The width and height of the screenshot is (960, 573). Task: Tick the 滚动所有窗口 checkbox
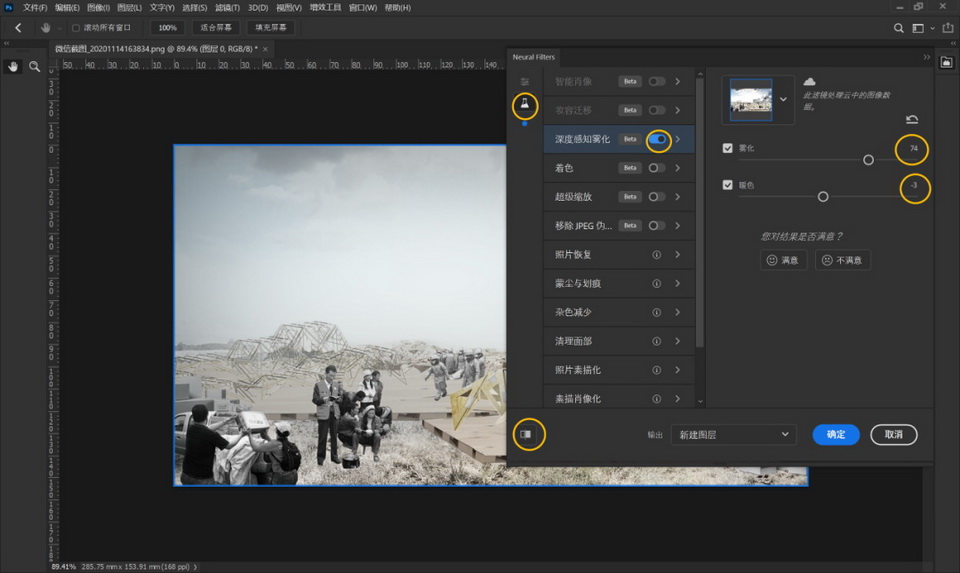[76, 28]
